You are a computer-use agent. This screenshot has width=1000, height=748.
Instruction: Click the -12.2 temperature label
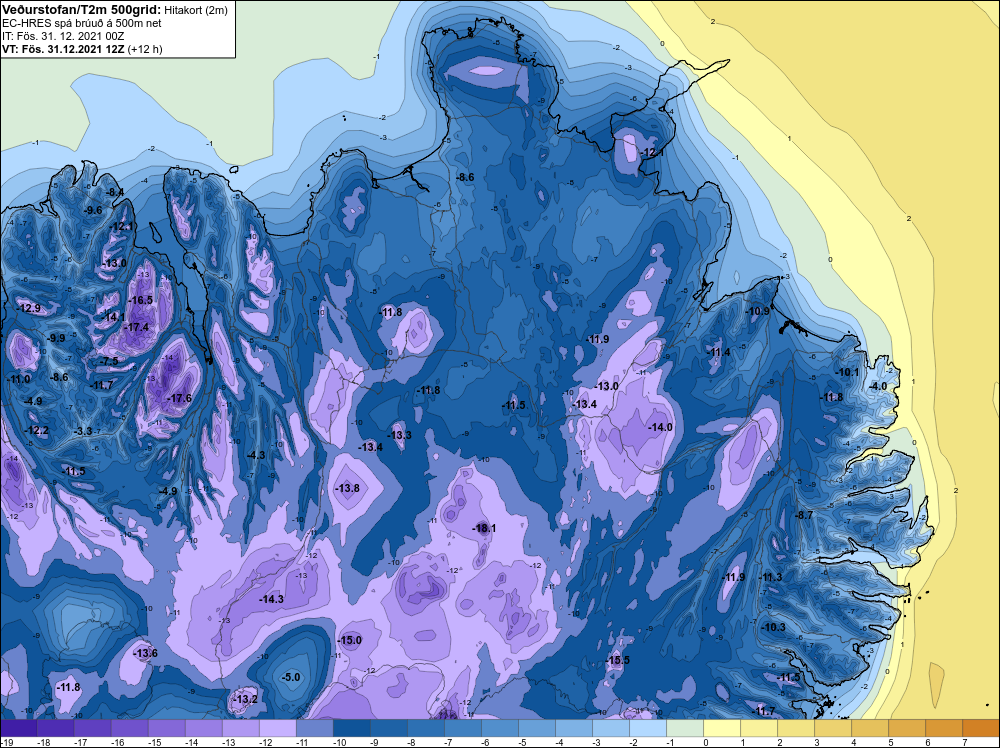coord(37,430)
